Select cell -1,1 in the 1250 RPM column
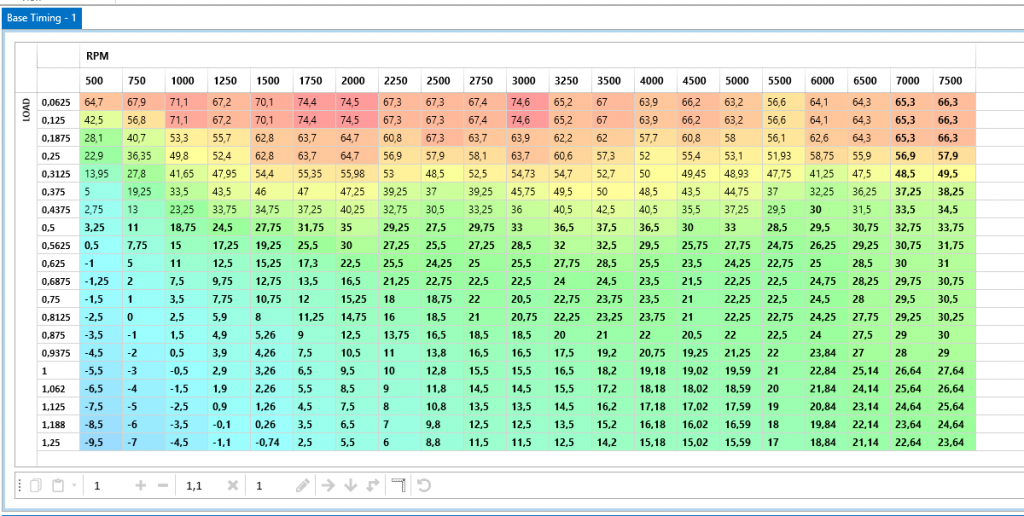 tap(229, 442)
